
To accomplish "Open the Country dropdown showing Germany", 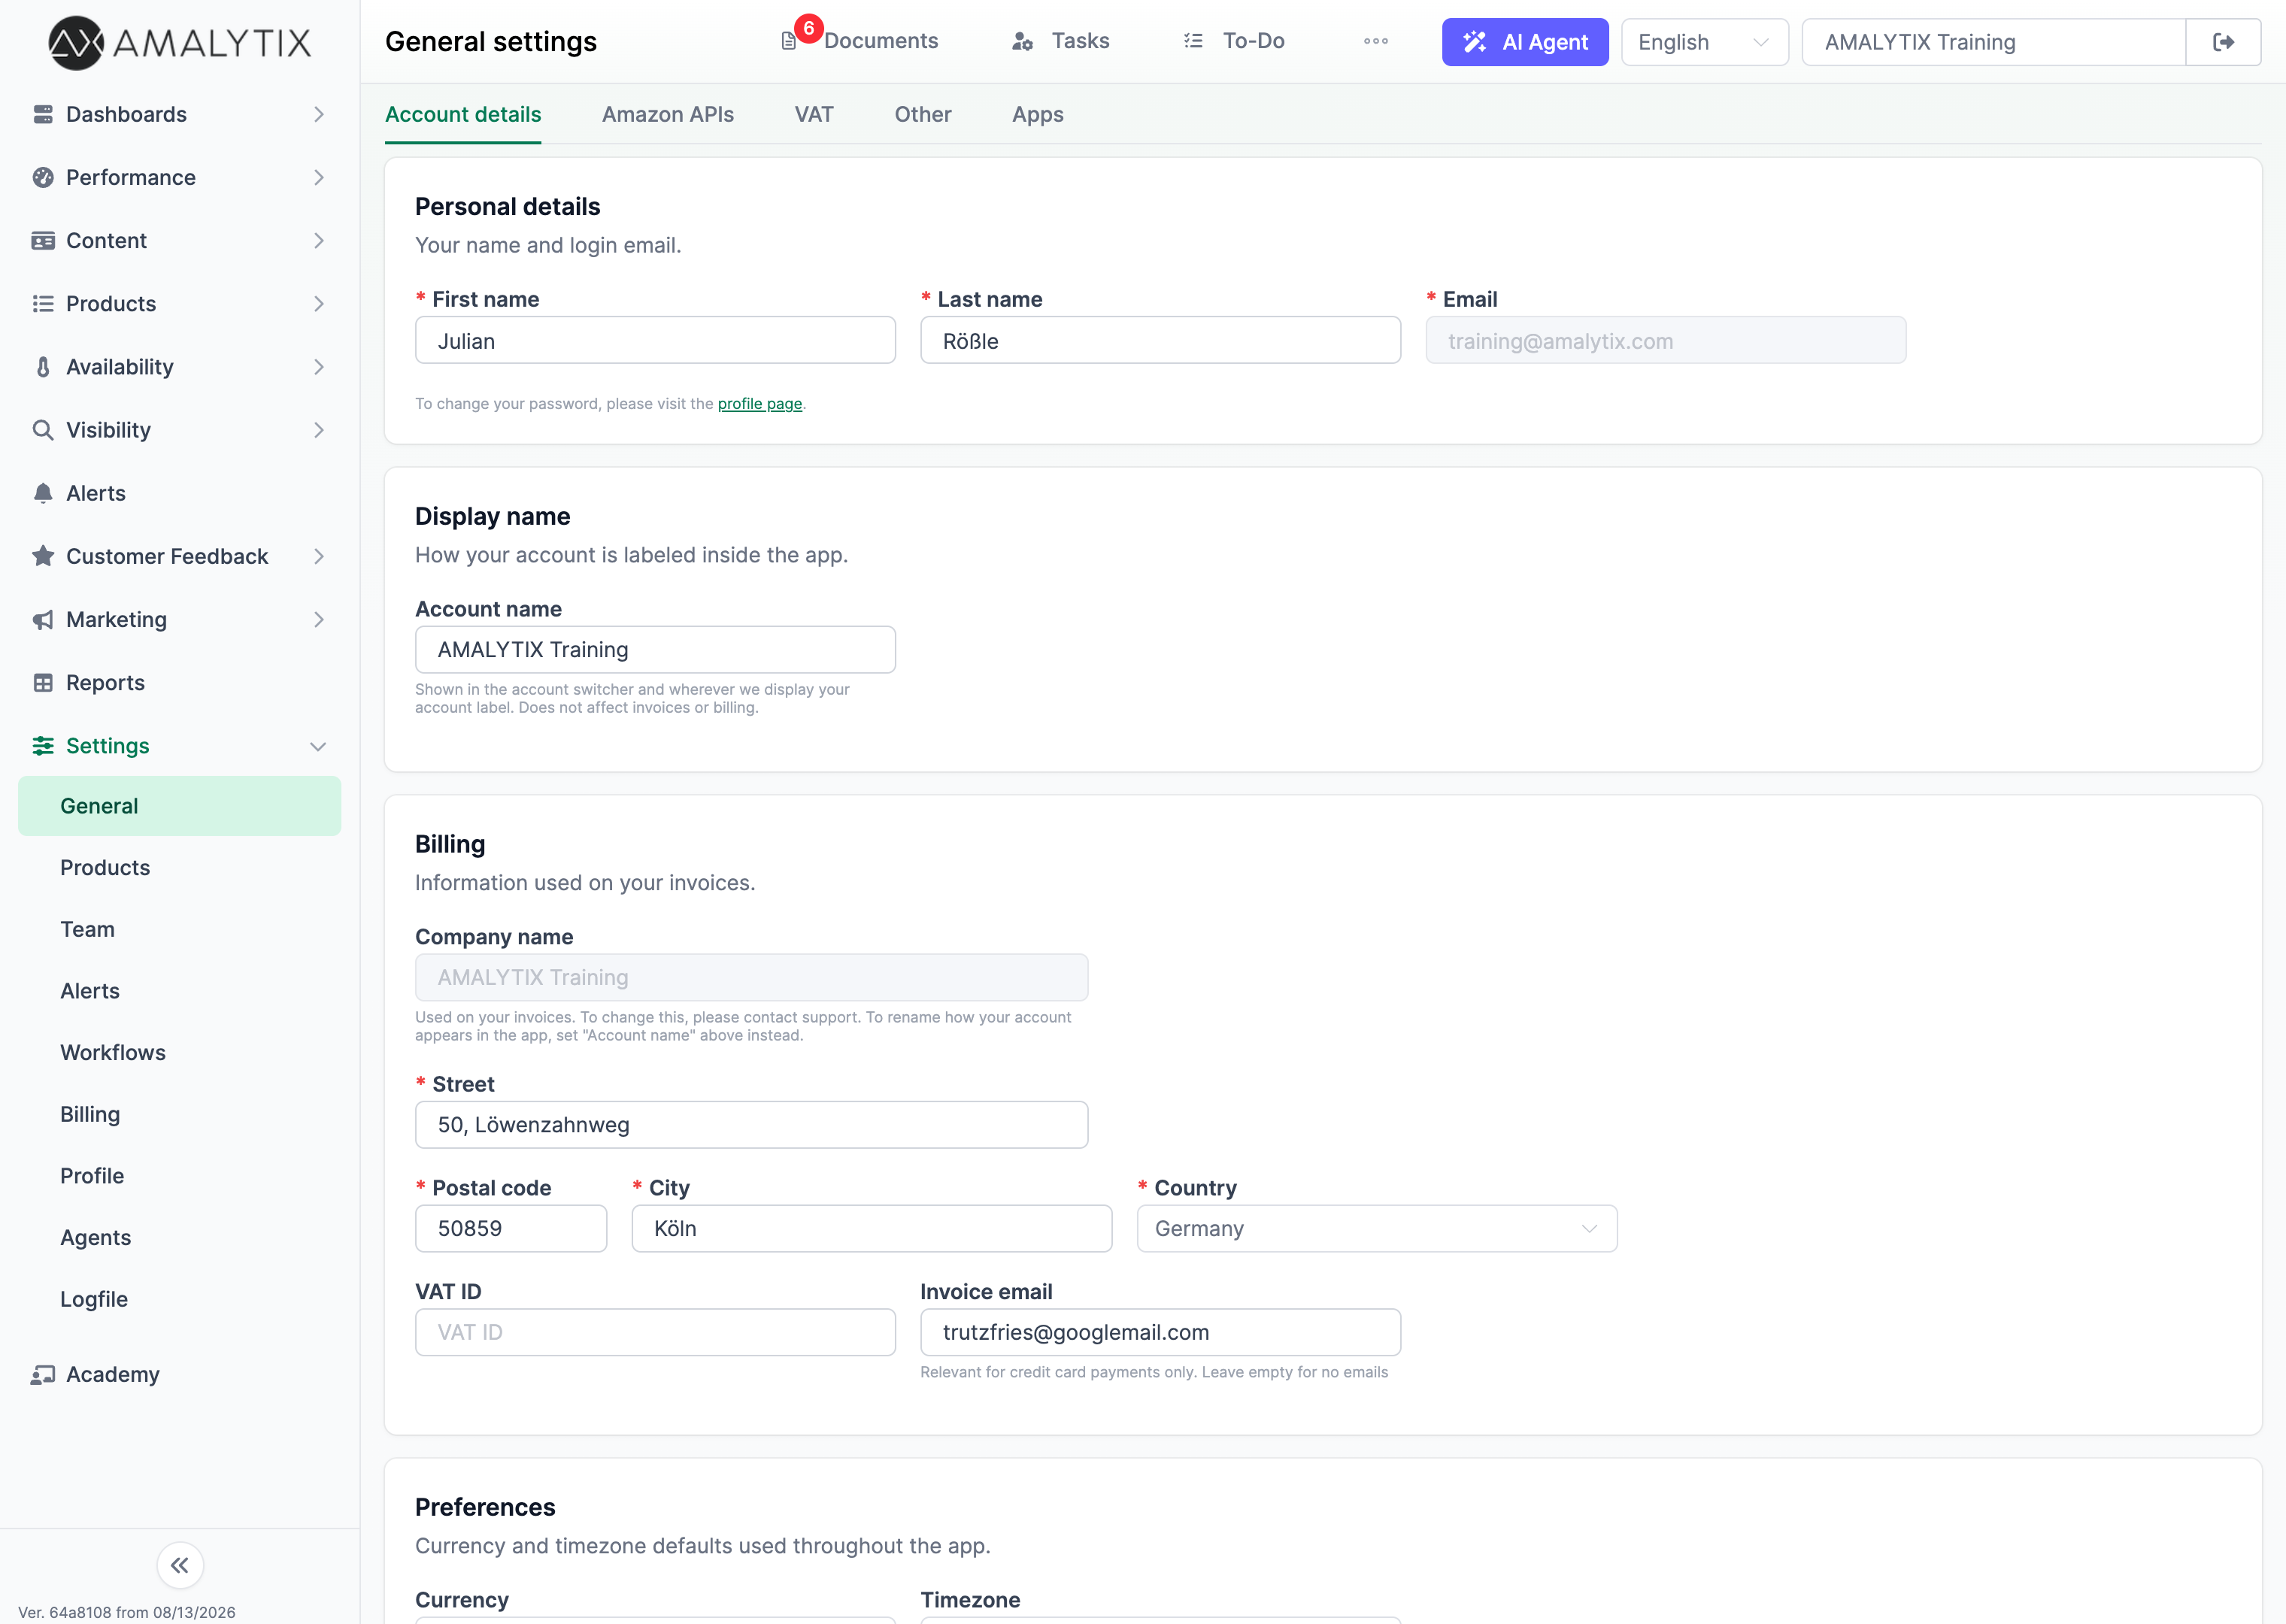I will (x=1377, y=1228).
